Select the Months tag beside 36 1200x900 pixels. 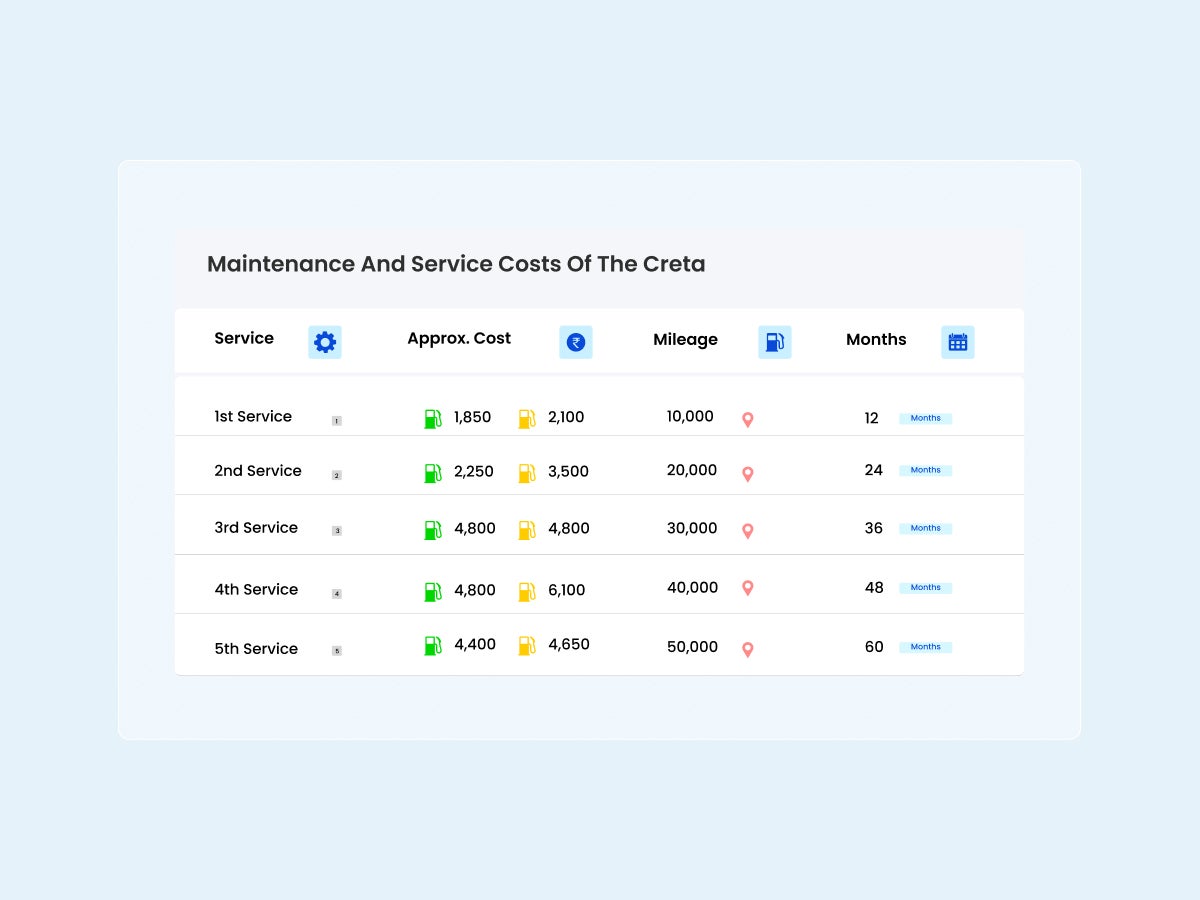click(925, 528)
